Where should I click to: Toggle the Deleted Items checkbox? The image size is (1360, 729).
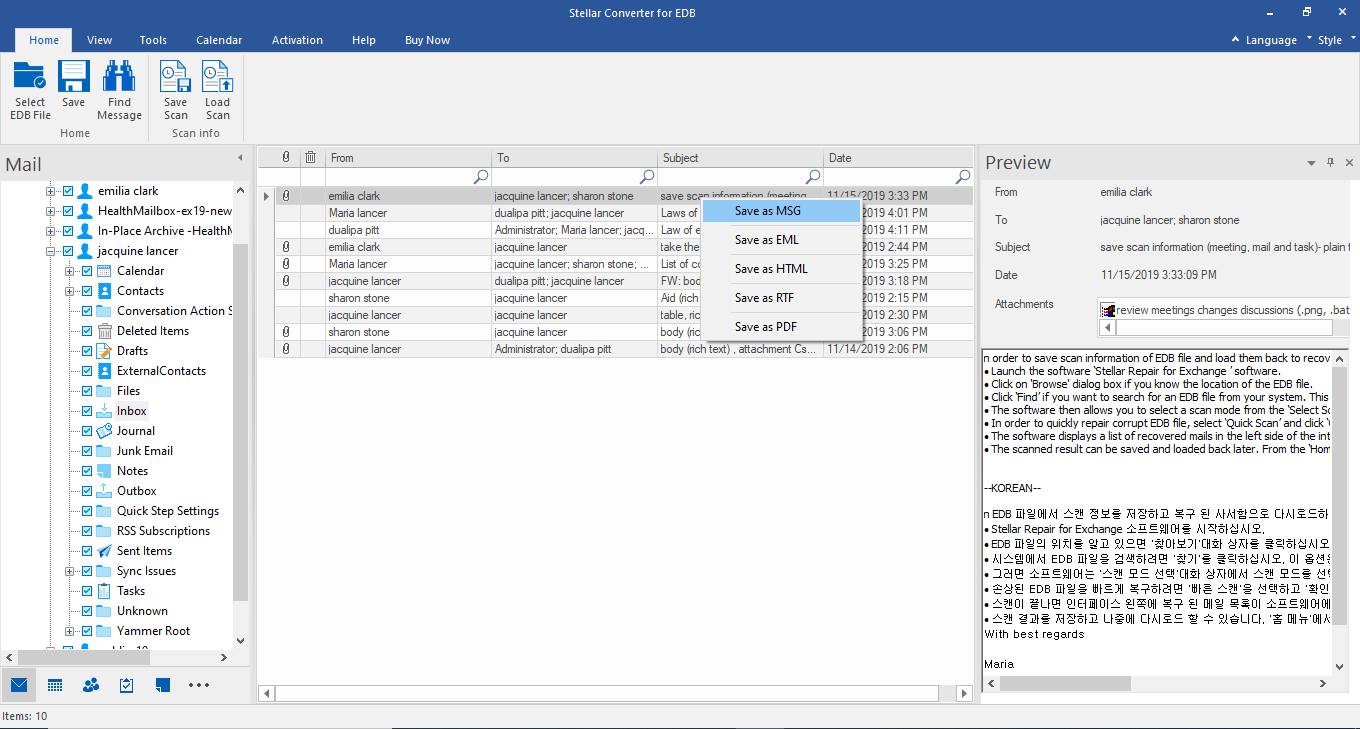coord(87,331)
